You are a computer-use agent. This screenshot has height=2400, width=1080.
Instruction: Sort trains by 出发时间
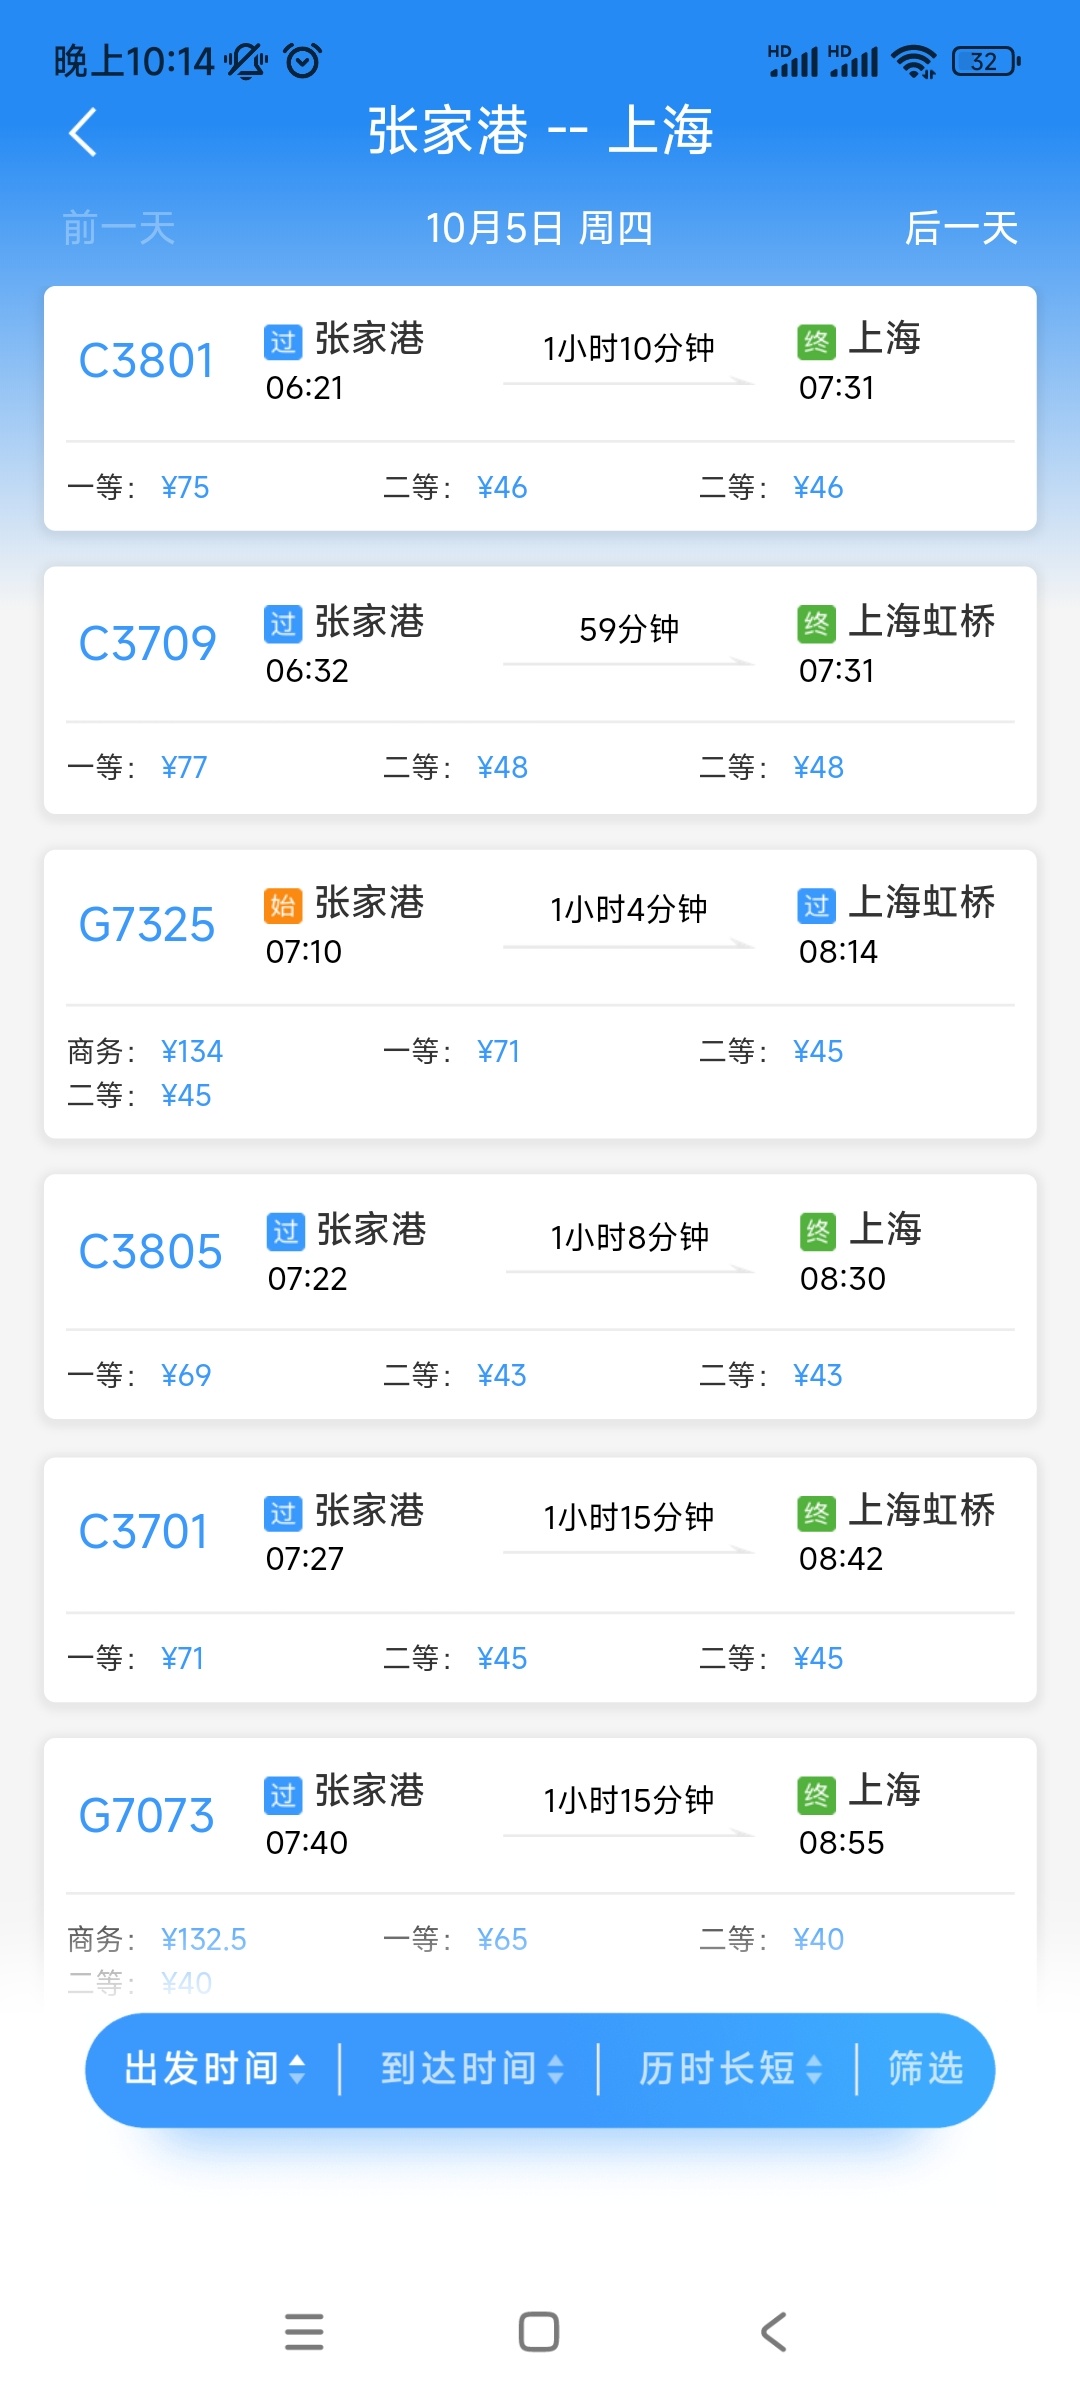tap(214, 2069)
